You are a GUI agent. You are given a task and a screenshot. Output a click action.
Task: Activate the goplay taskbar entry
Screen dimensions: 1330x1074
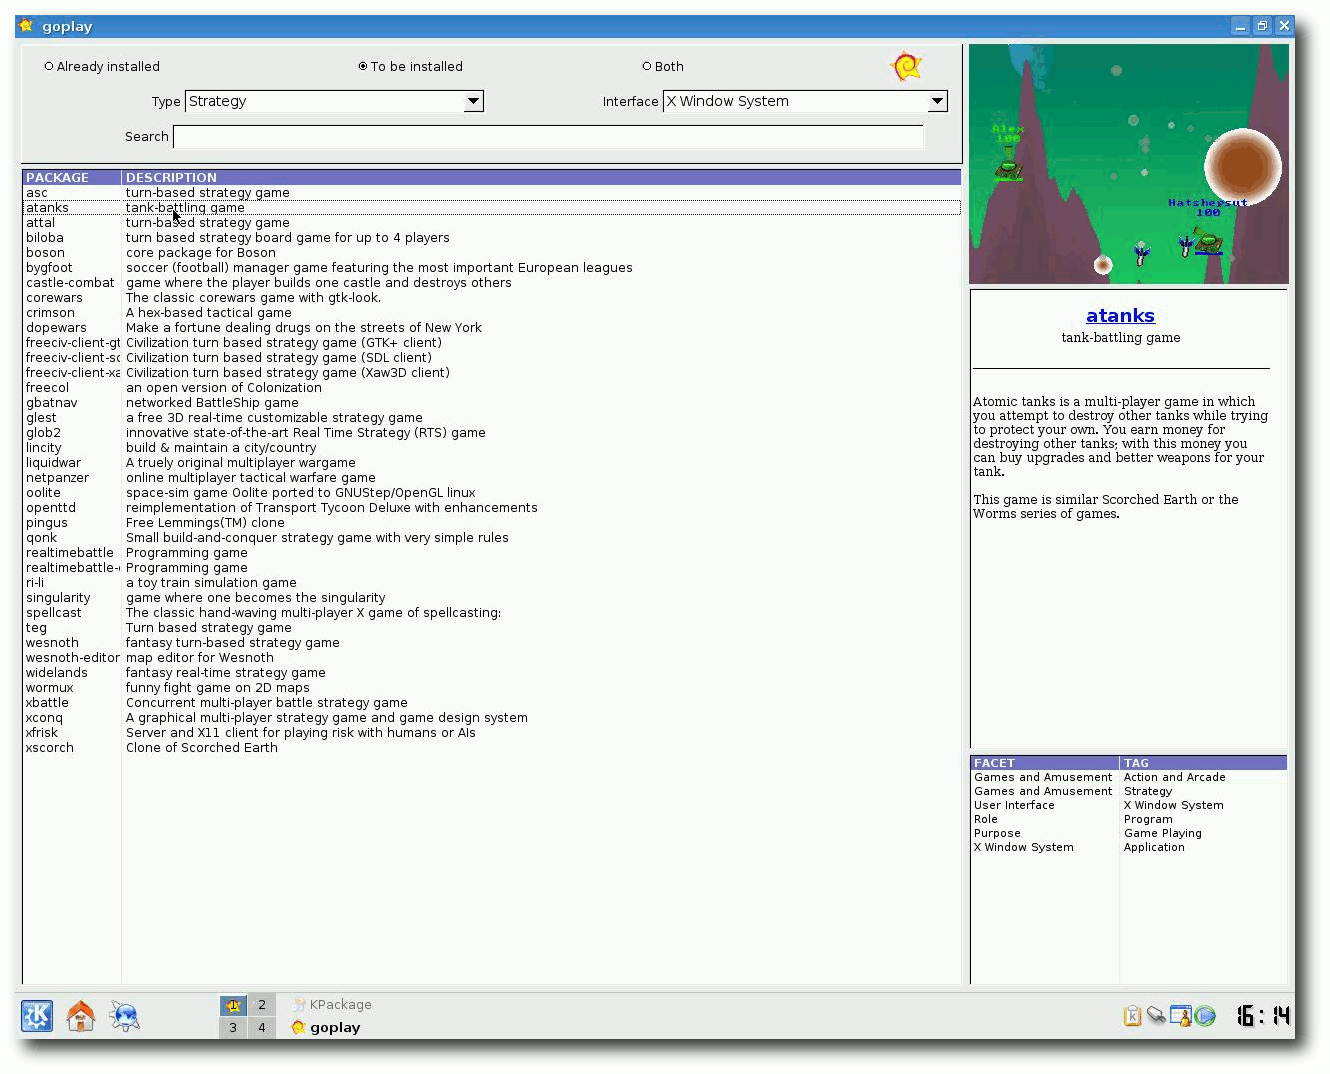(x=326, y=1027)
